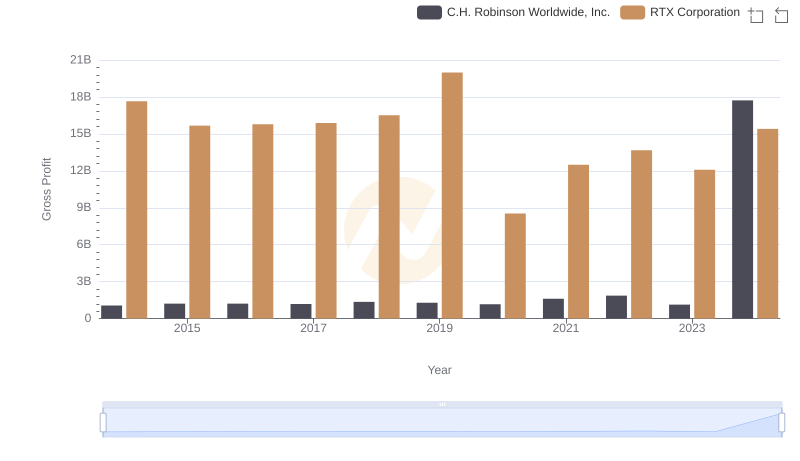Click the right handle of the zoom slider

pos(782,423)
